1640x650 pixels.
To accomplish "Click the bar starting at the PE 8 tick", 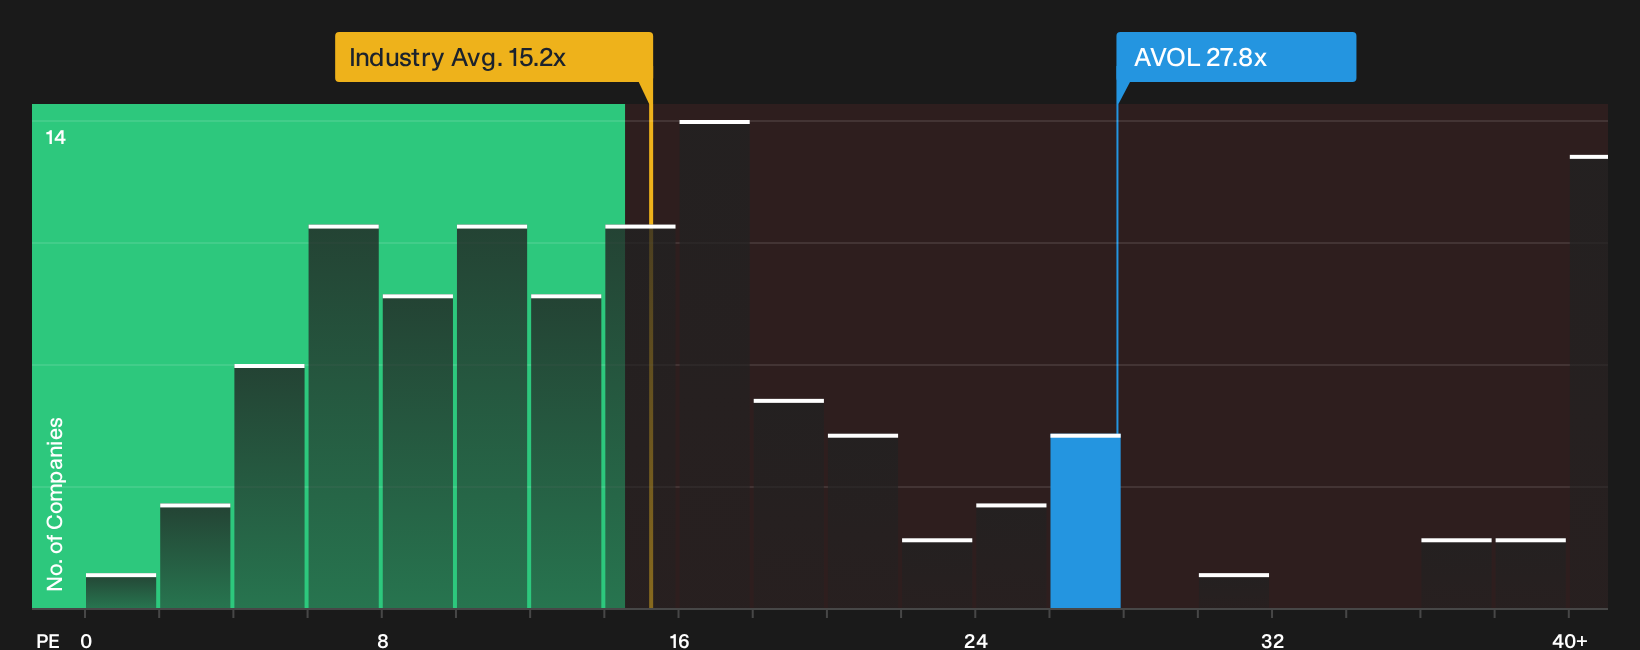I will pos(418,451).
